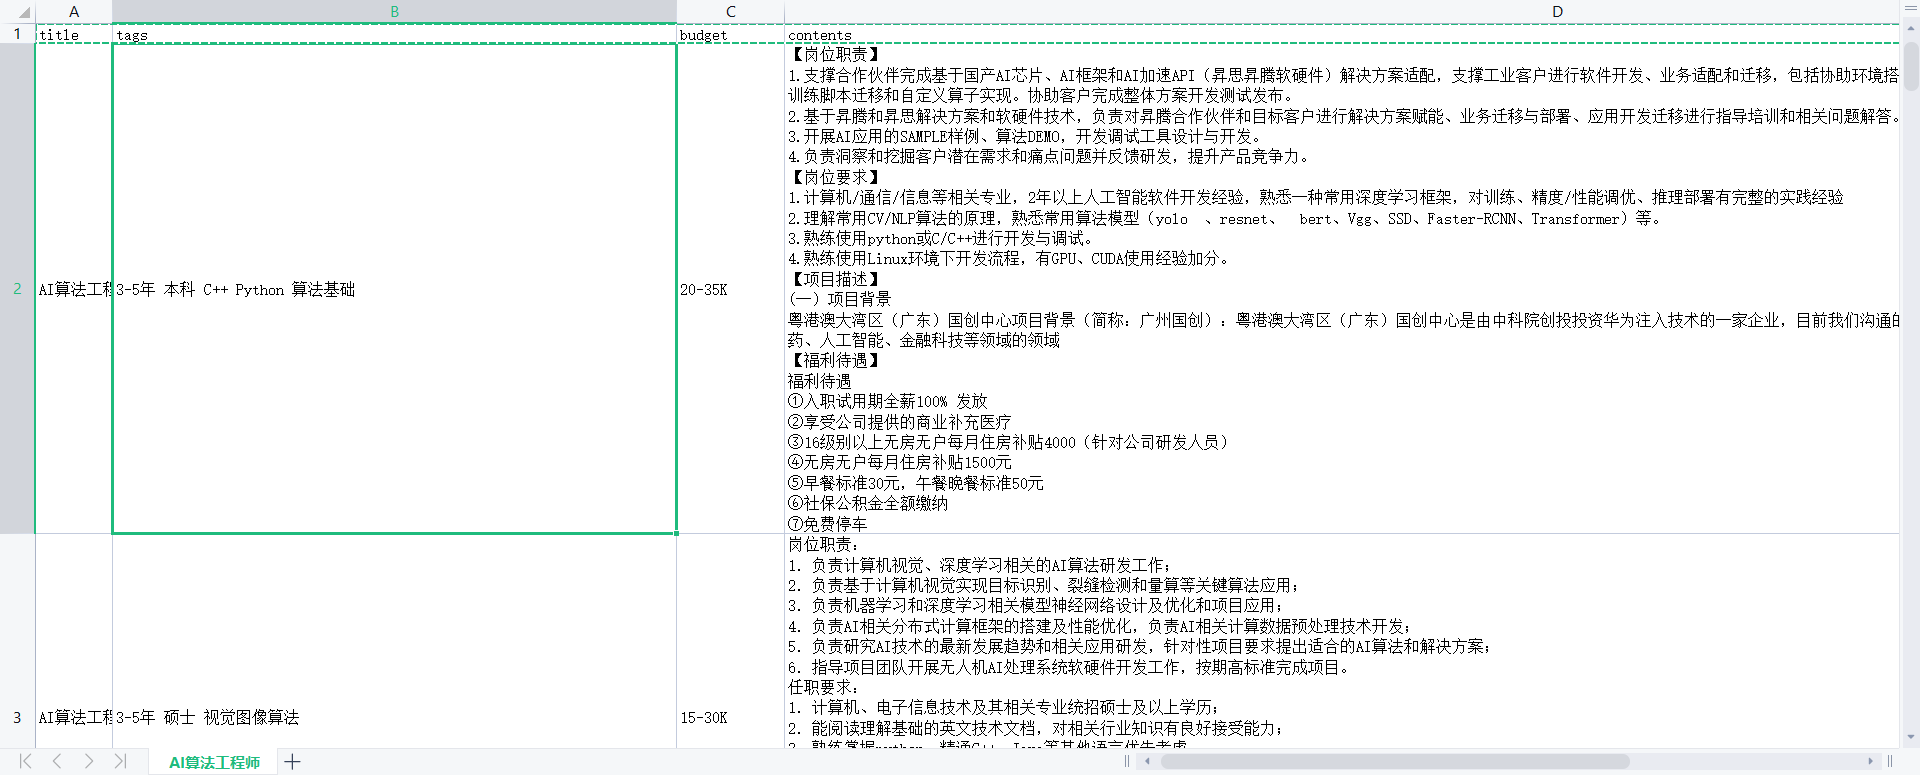Select the row 2 AI算法工程 title cell
The image size is (1920, 775).
tap(74, 289)
